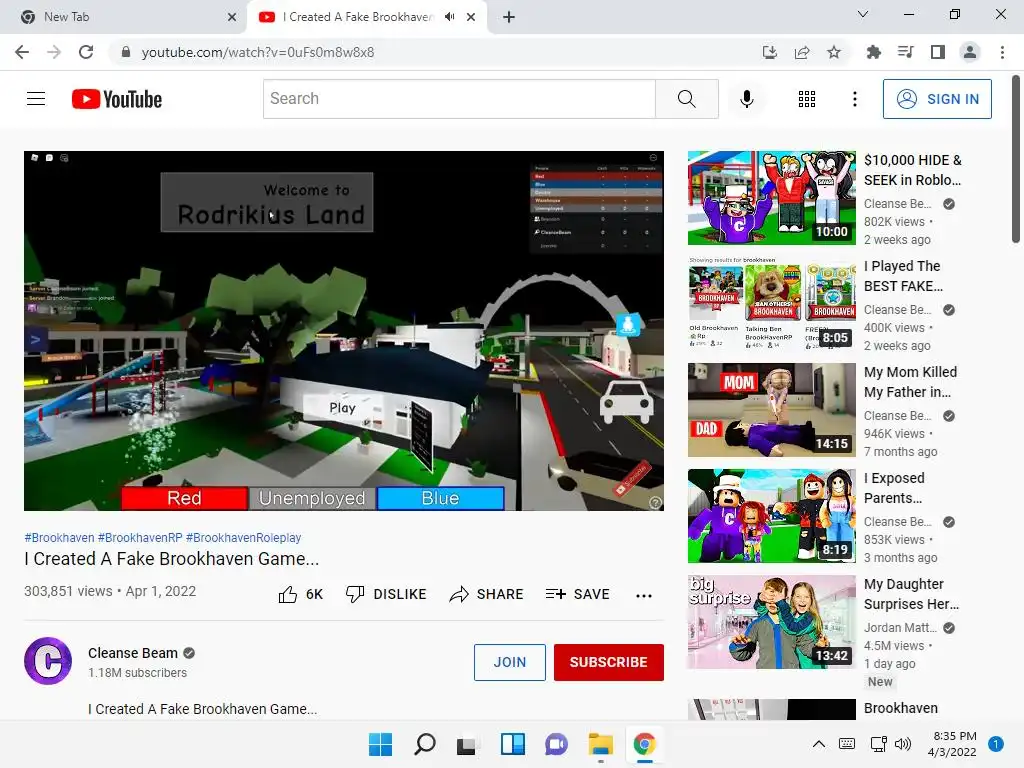Open the Jordan Matt channel name

pos(901,628)
